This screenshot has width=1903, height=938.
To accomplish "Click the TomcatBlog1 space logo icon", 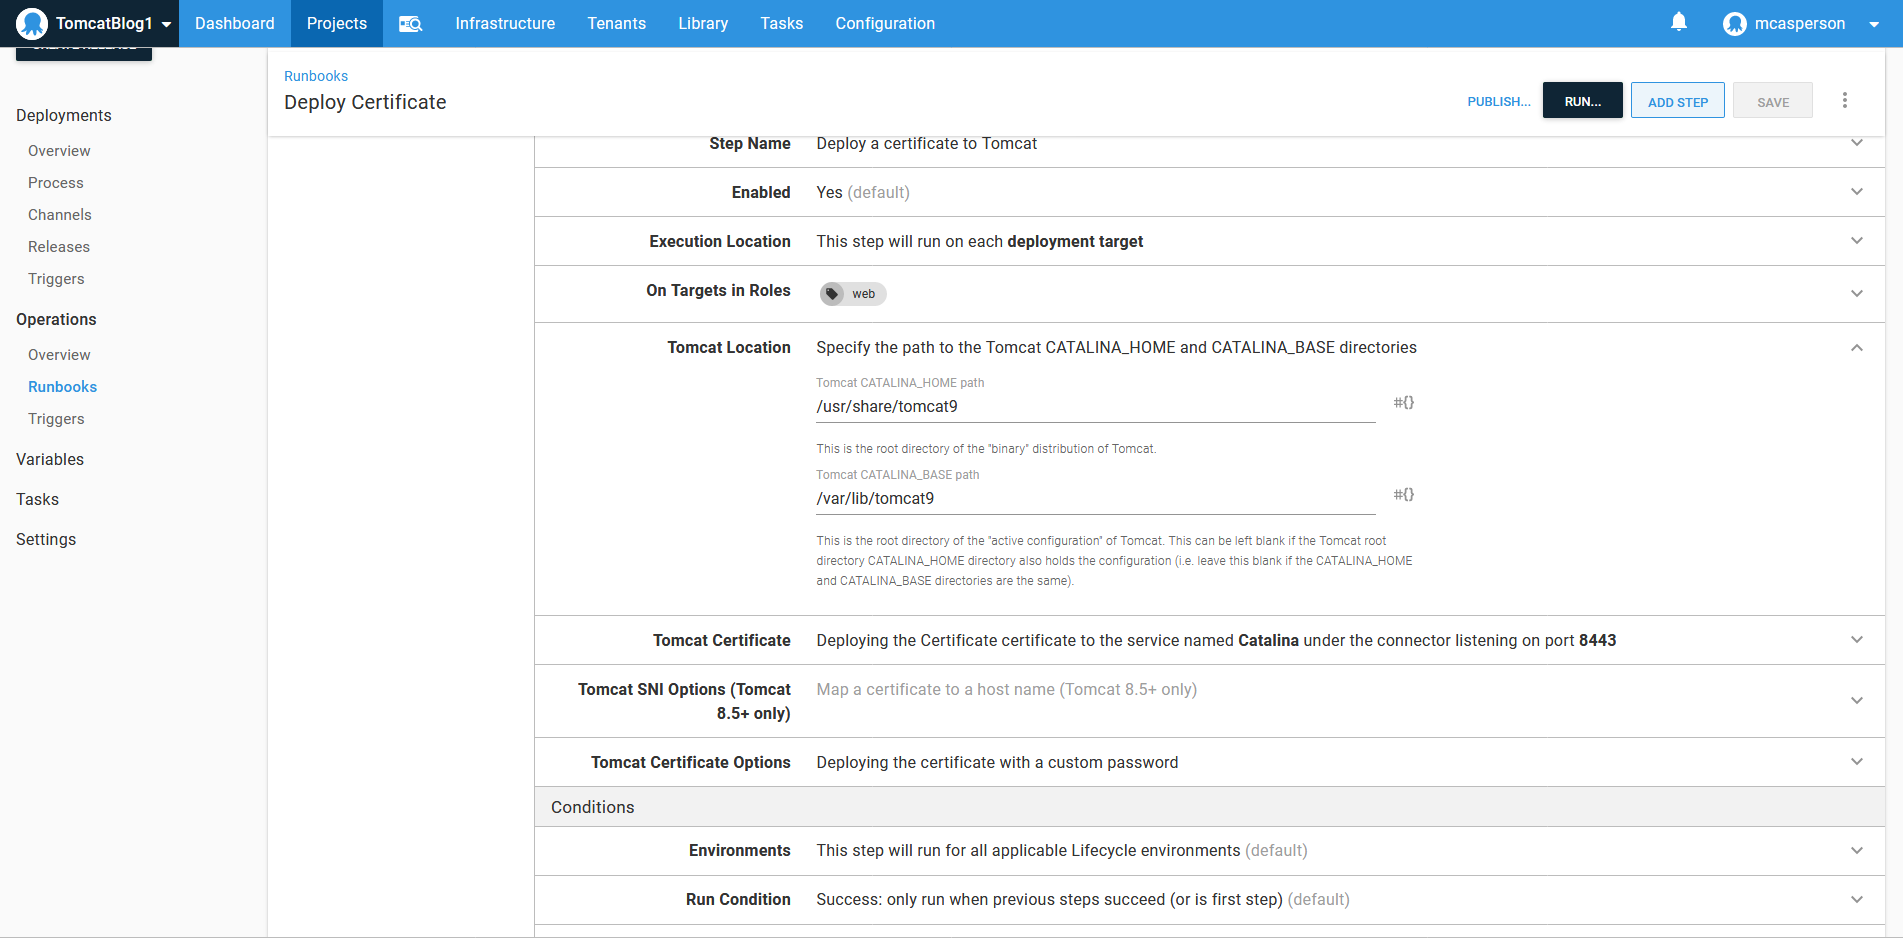I will point(32,23).
